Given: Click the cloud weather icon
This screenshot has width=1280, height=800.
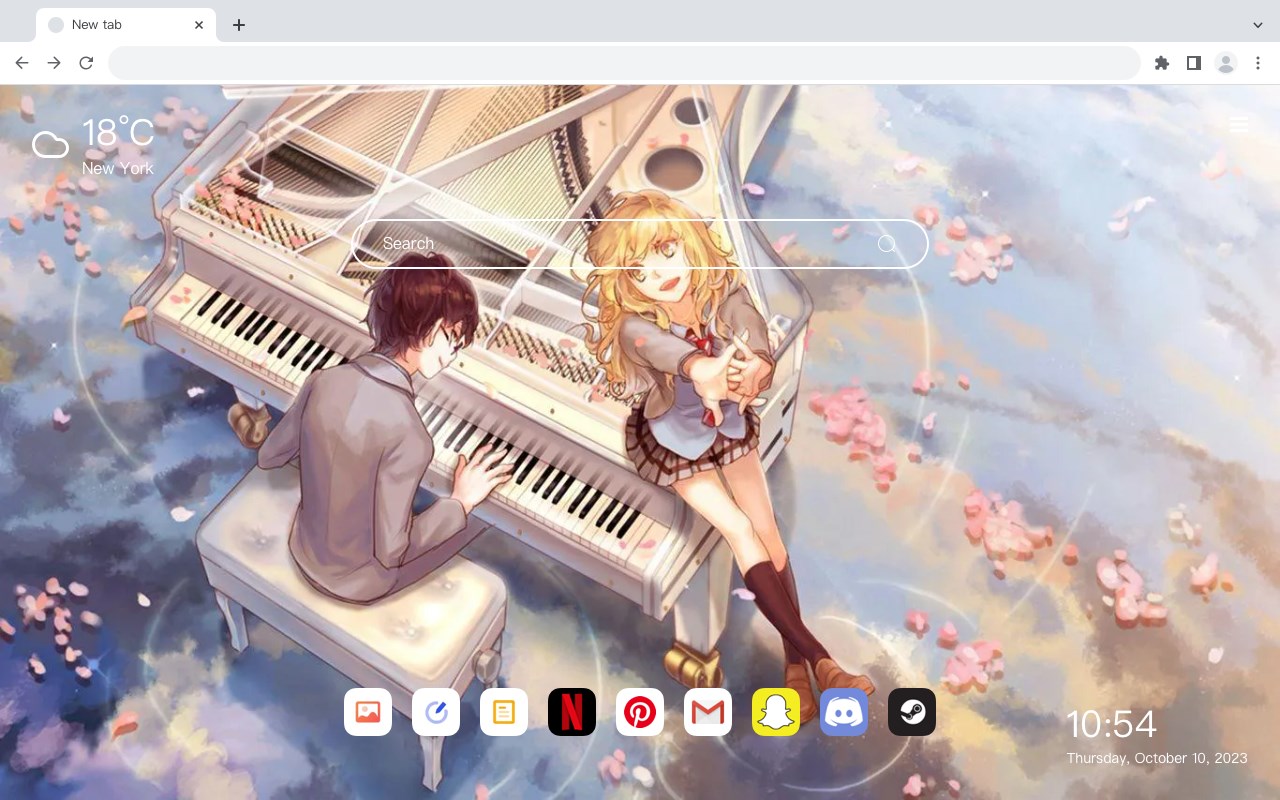Looking at the screenshot, I should (50, 145).
